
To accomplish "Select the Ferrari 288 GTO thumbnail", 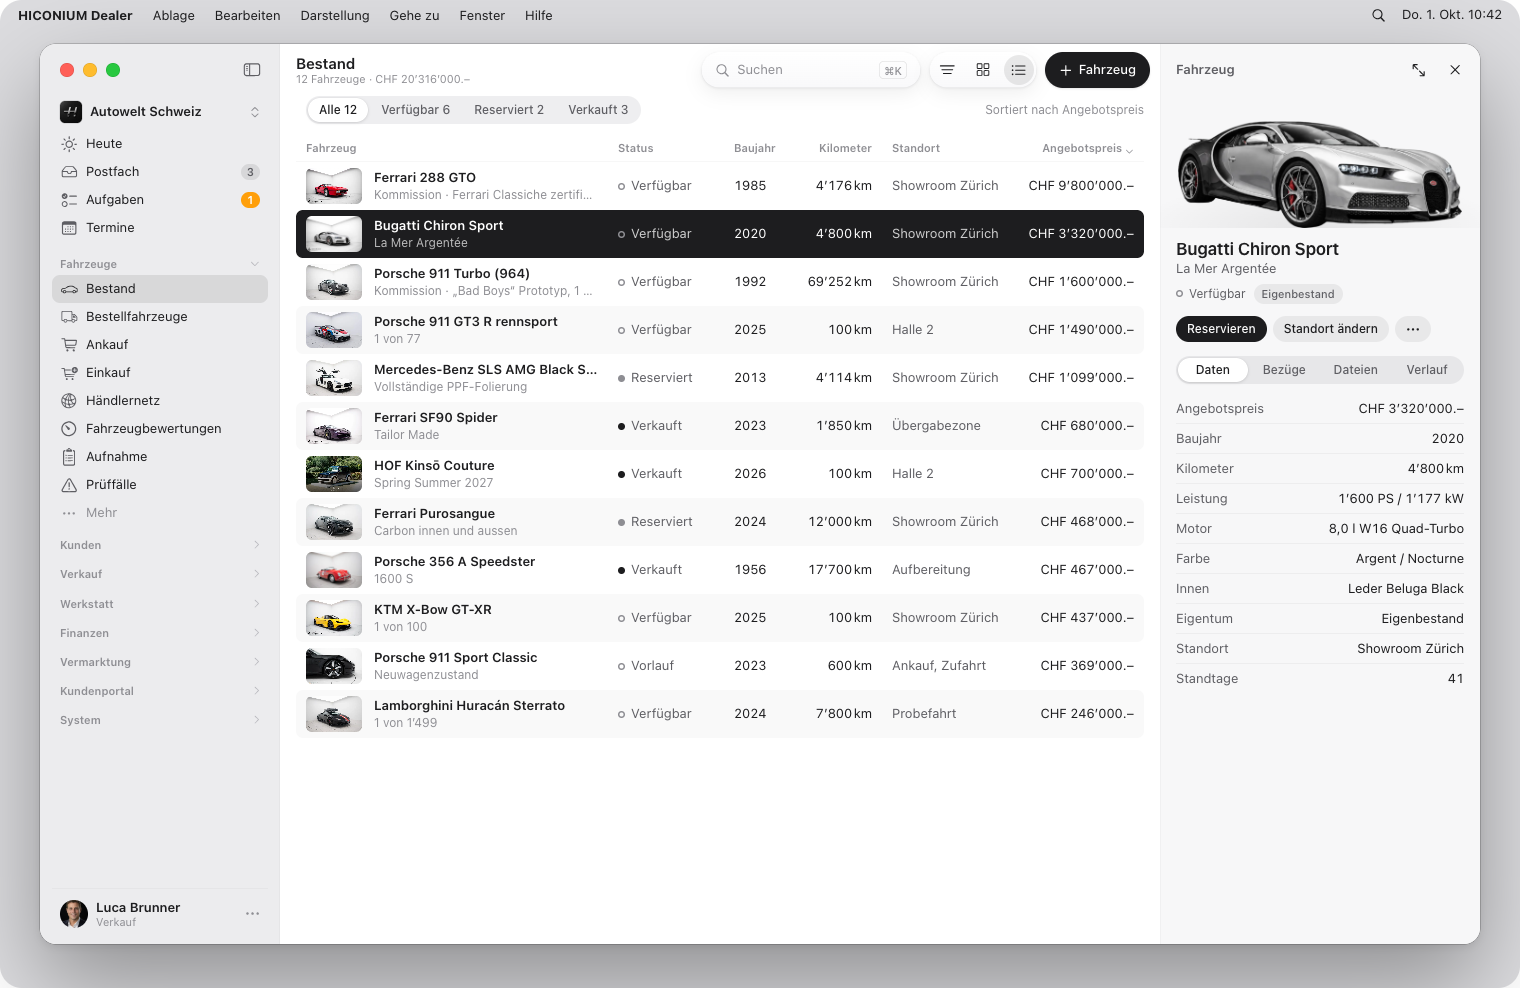I will 334,186.
